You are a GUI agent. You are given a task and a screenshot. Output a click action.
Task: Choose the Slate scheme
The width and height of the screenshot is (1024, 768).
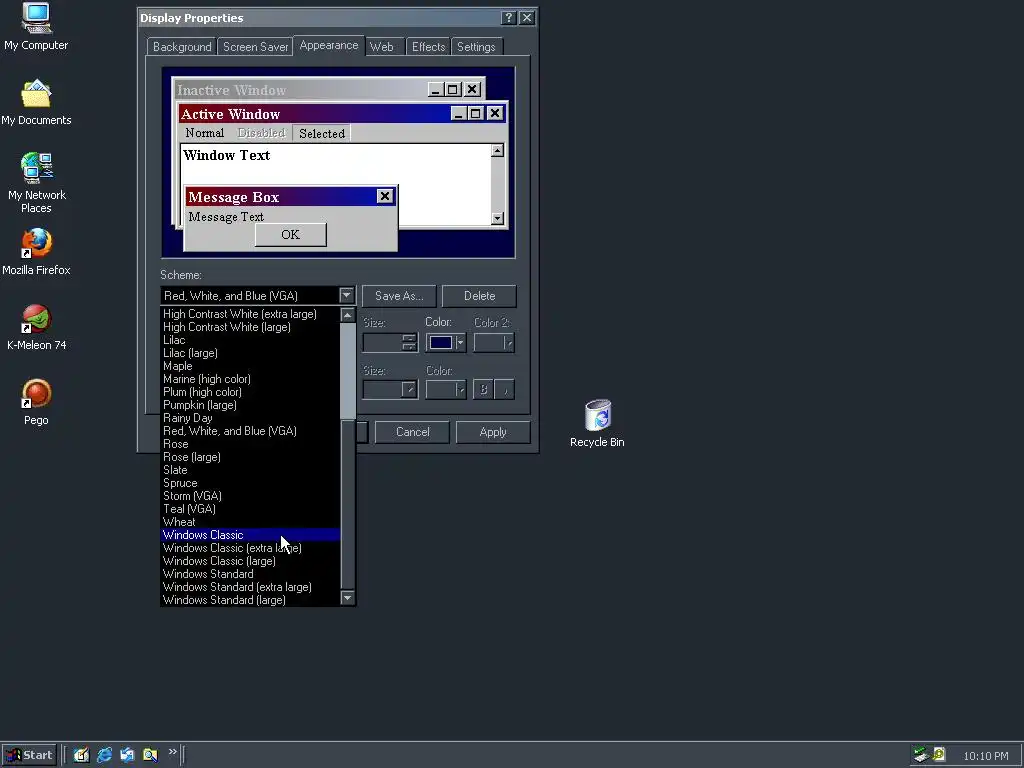(250, 470)
